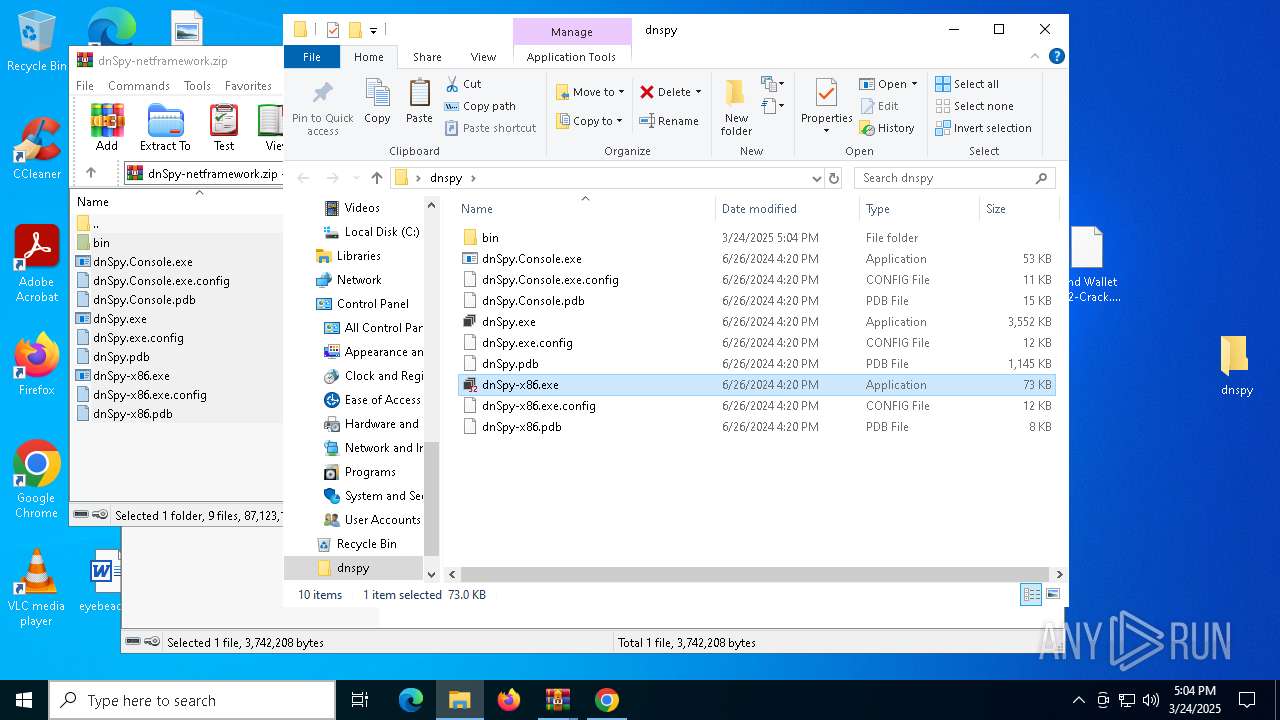
Task: Switch to Large icons view toggle
Action: 1053,594
